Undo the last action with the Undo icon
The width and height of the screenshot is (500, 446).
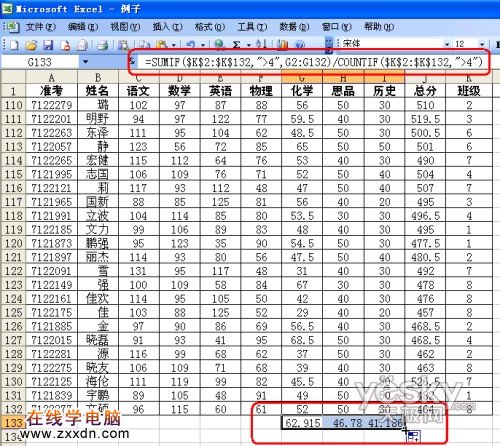click(191, 44)
